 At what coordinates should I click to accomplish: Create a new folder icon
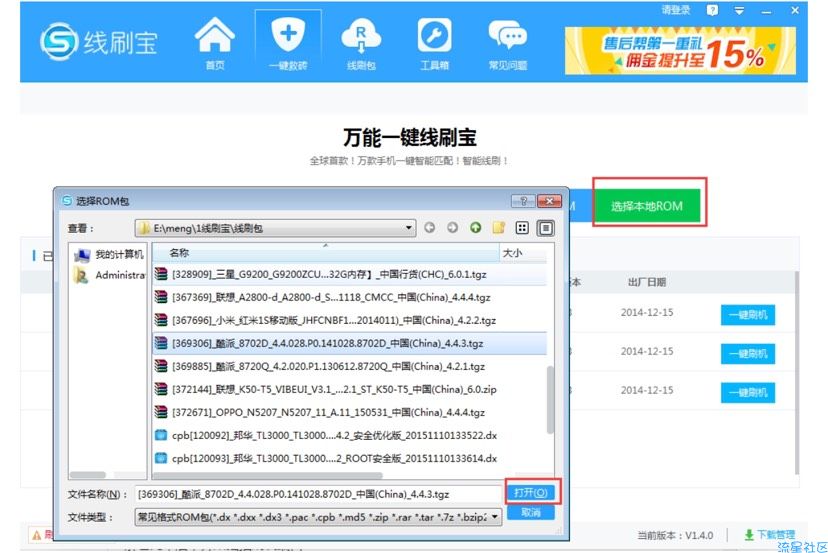(x=498, y=228)
